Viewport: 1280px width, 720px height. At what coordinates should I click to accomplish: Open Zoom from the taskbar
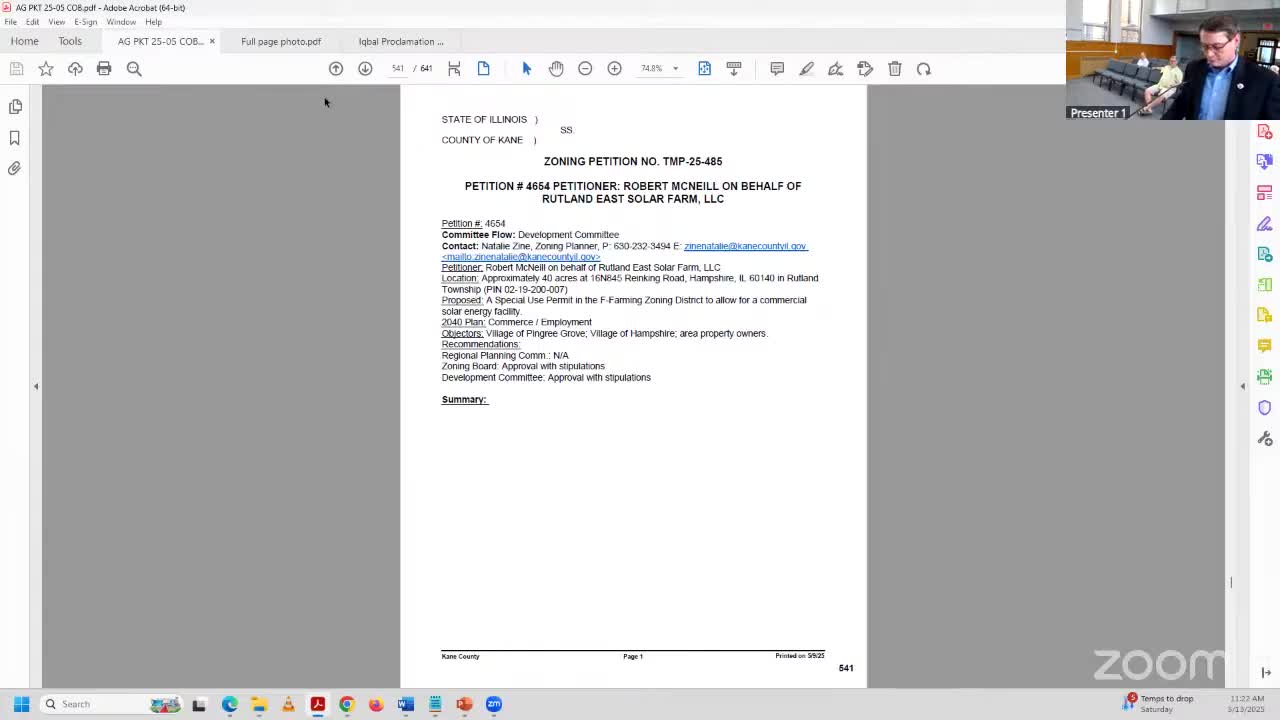pyautogui.click(x=494, y=704)
